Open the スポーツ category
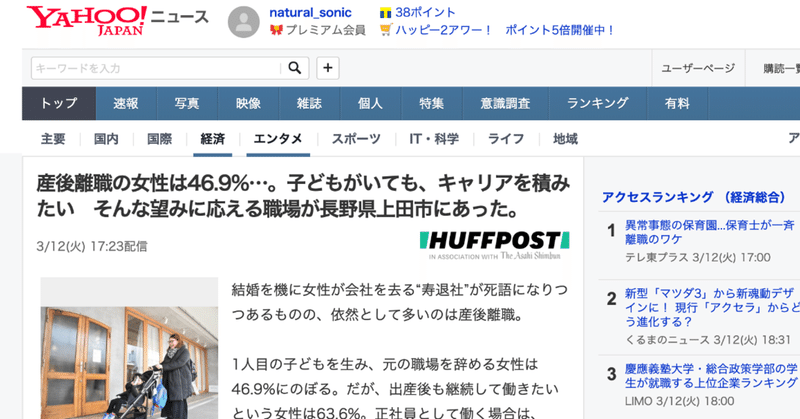Viewport: 800px width, 419px height. pyautogui.click(x=356, y=139)
